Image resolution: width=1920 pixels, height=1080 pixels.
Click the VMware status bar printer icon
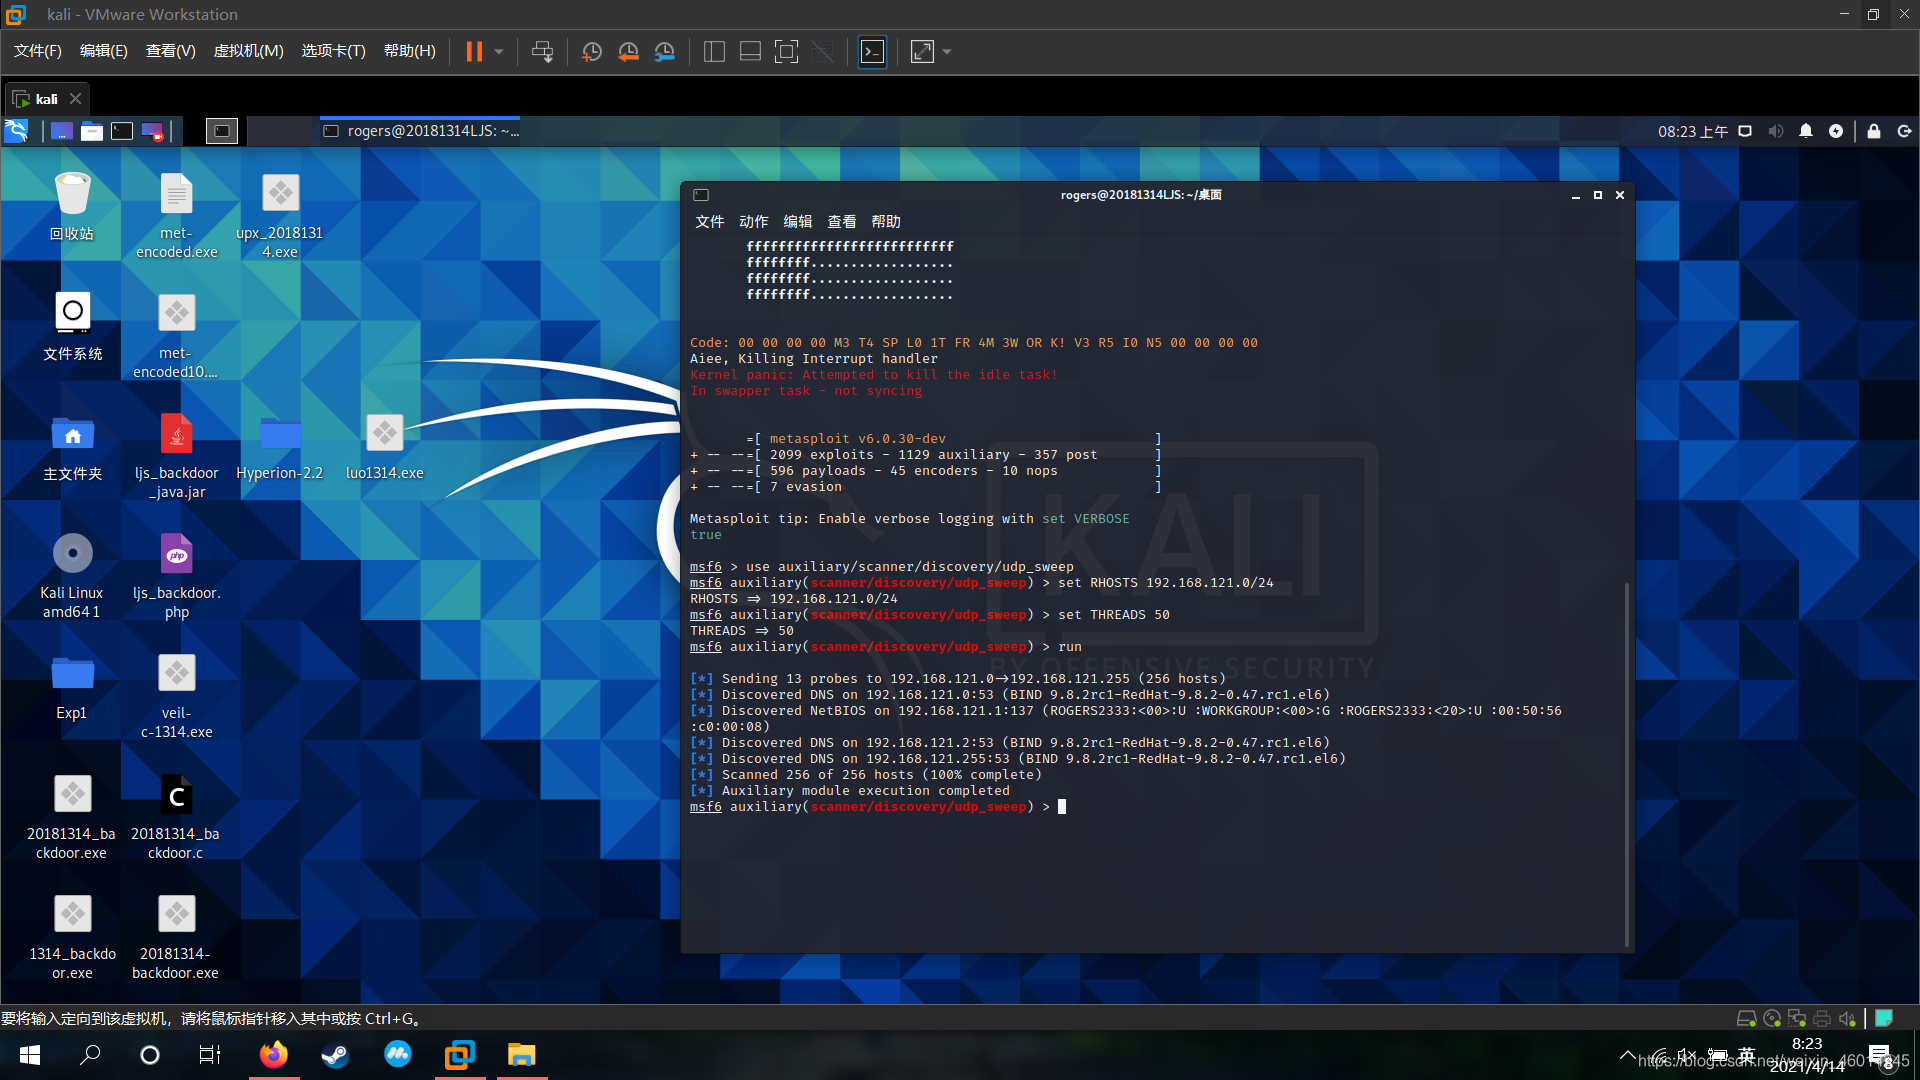1821,1018
